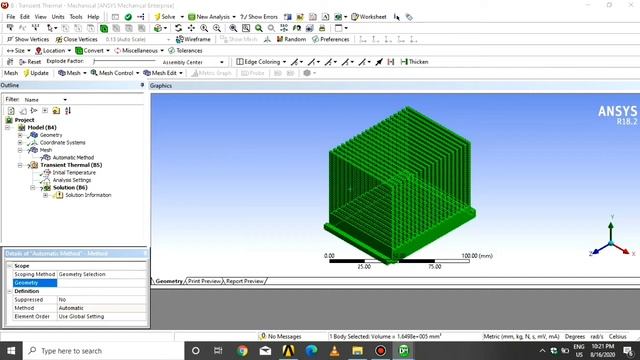Open the Help menu
Image resolution: width=640 pixels, height=360 pixels.
click(x=93, y=17)
